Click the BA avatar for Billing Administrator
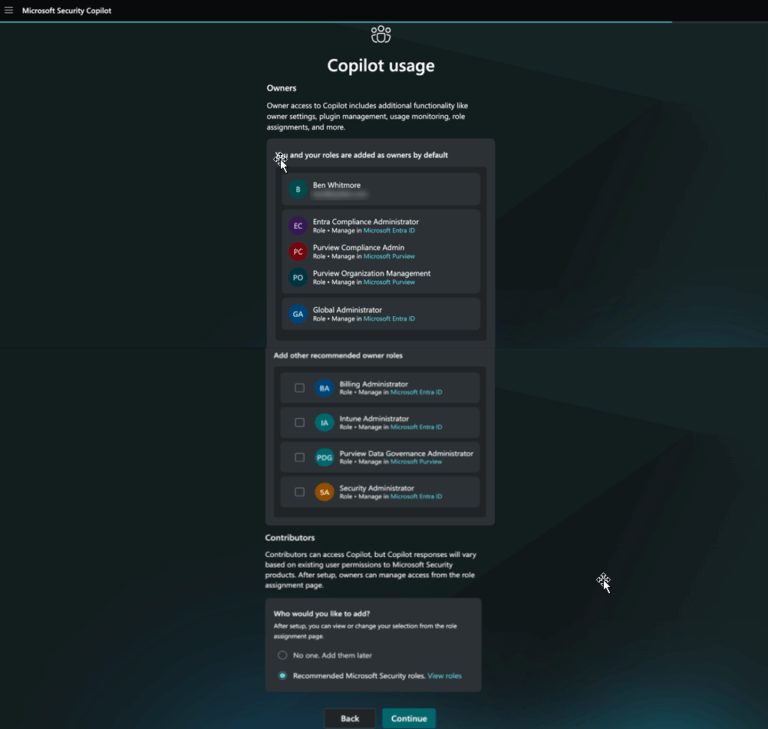 (324, 388)
